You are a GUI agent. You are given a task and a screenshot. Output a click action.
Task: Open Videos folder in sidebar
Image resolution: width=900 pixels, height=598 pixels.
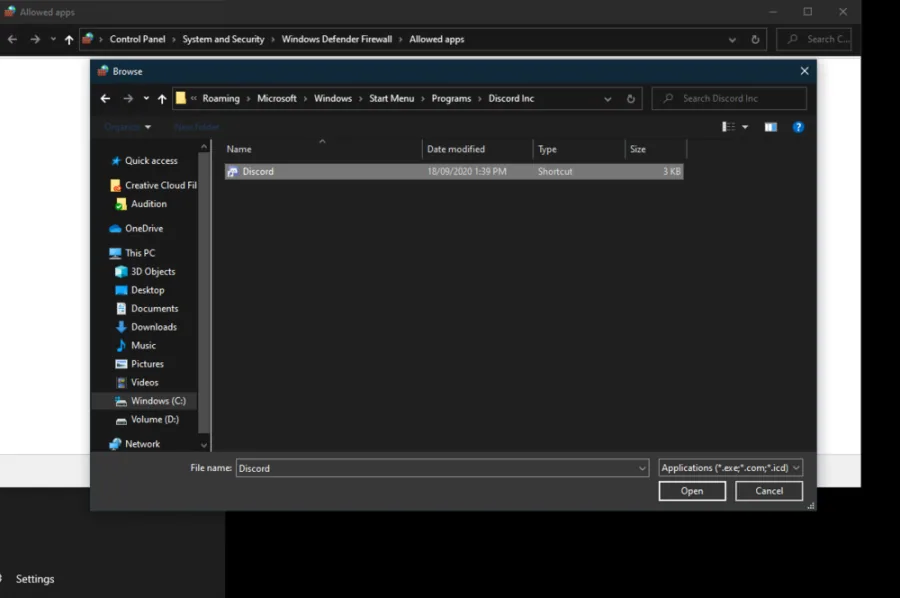(138, 382)
